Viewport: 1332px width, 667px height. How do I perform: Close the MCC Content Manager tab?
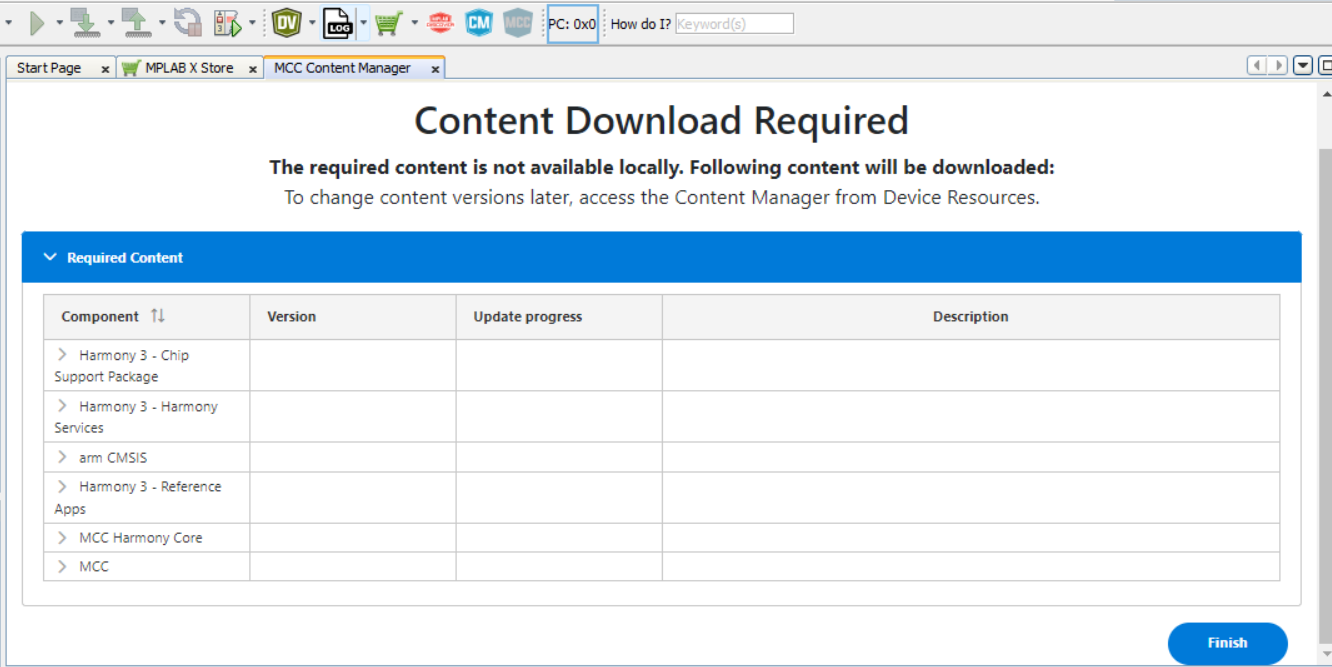[x=435, y=69]
